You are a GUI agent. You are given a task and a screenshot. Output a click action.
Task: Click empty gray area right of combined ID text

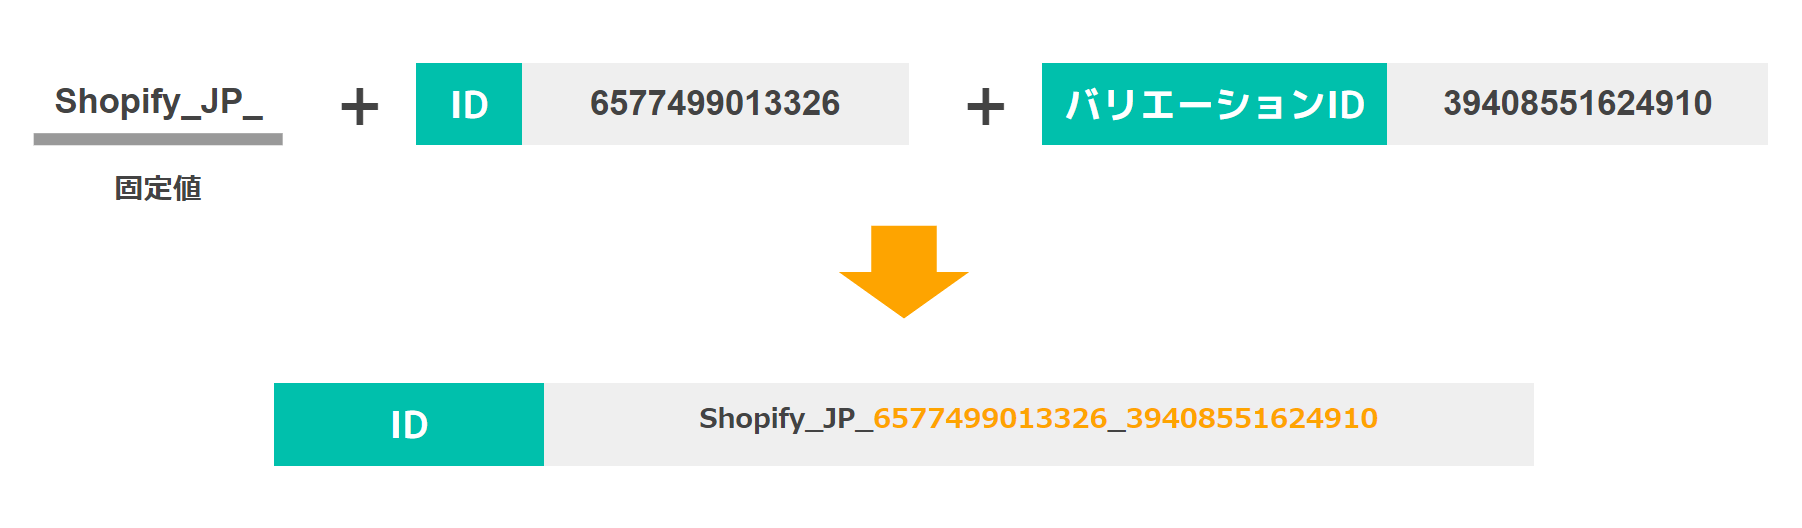point(1456,424)
